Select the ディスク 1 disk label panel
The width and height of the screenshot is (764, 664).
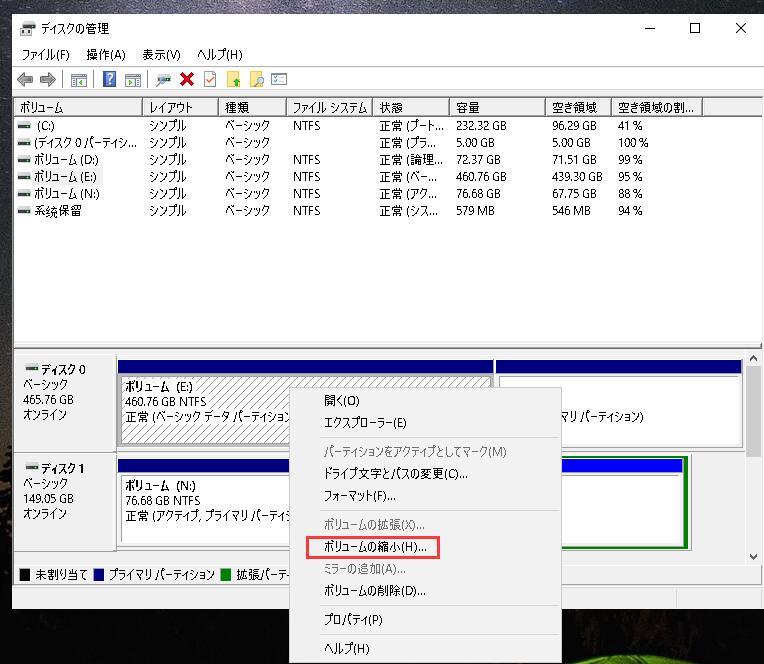65,501
